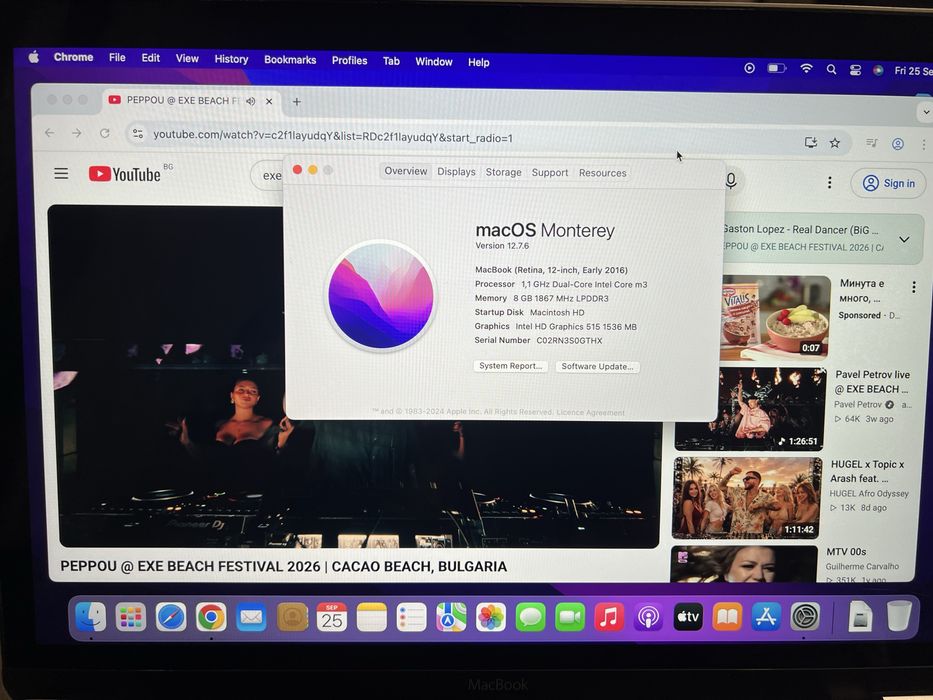Open the Help menu
The image size is (933, 700).
[x=478, y=62]
